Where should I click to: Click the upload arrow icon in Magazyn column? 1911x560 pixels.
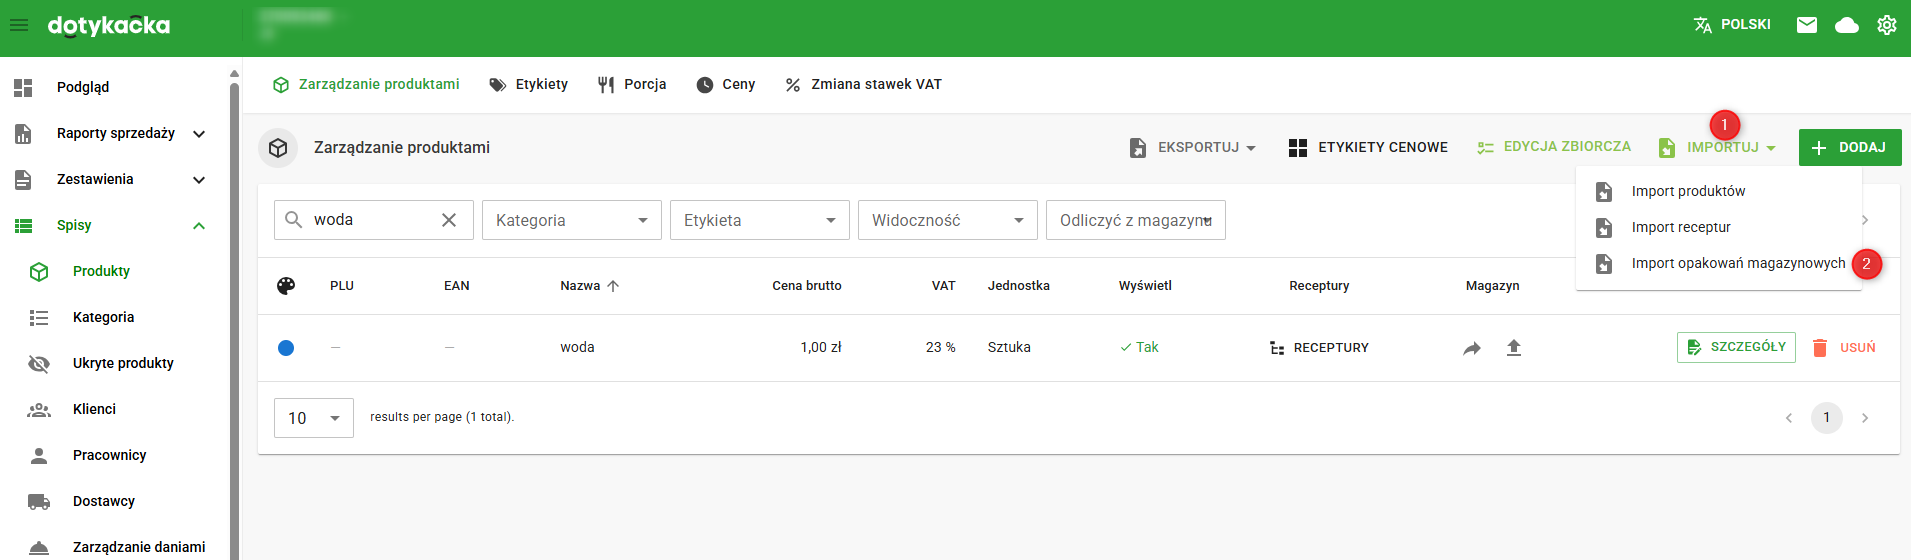pos(1514,348)
